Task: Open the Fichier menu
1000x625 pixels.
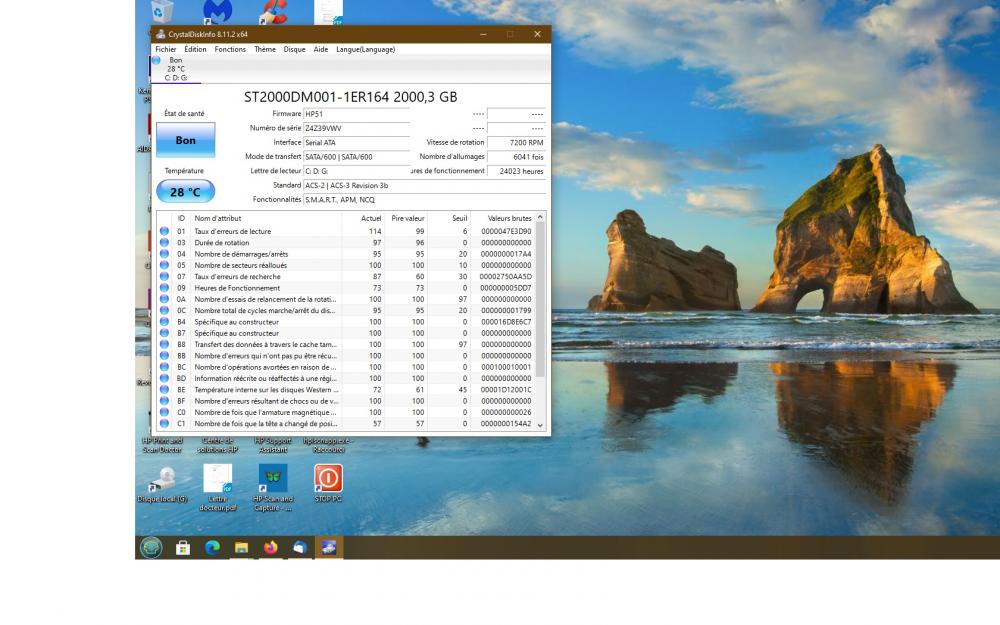Action: pos(166,50)
